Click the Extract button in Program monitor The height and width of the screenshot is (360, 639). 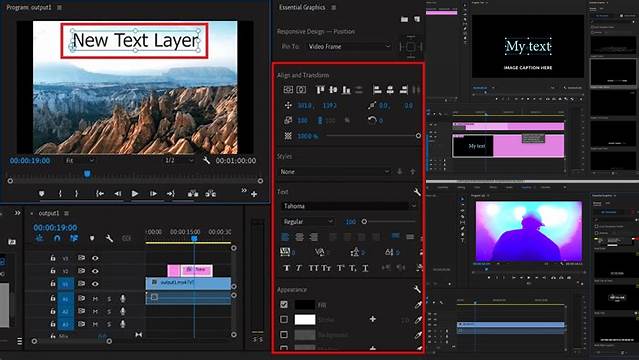point(211,194)
